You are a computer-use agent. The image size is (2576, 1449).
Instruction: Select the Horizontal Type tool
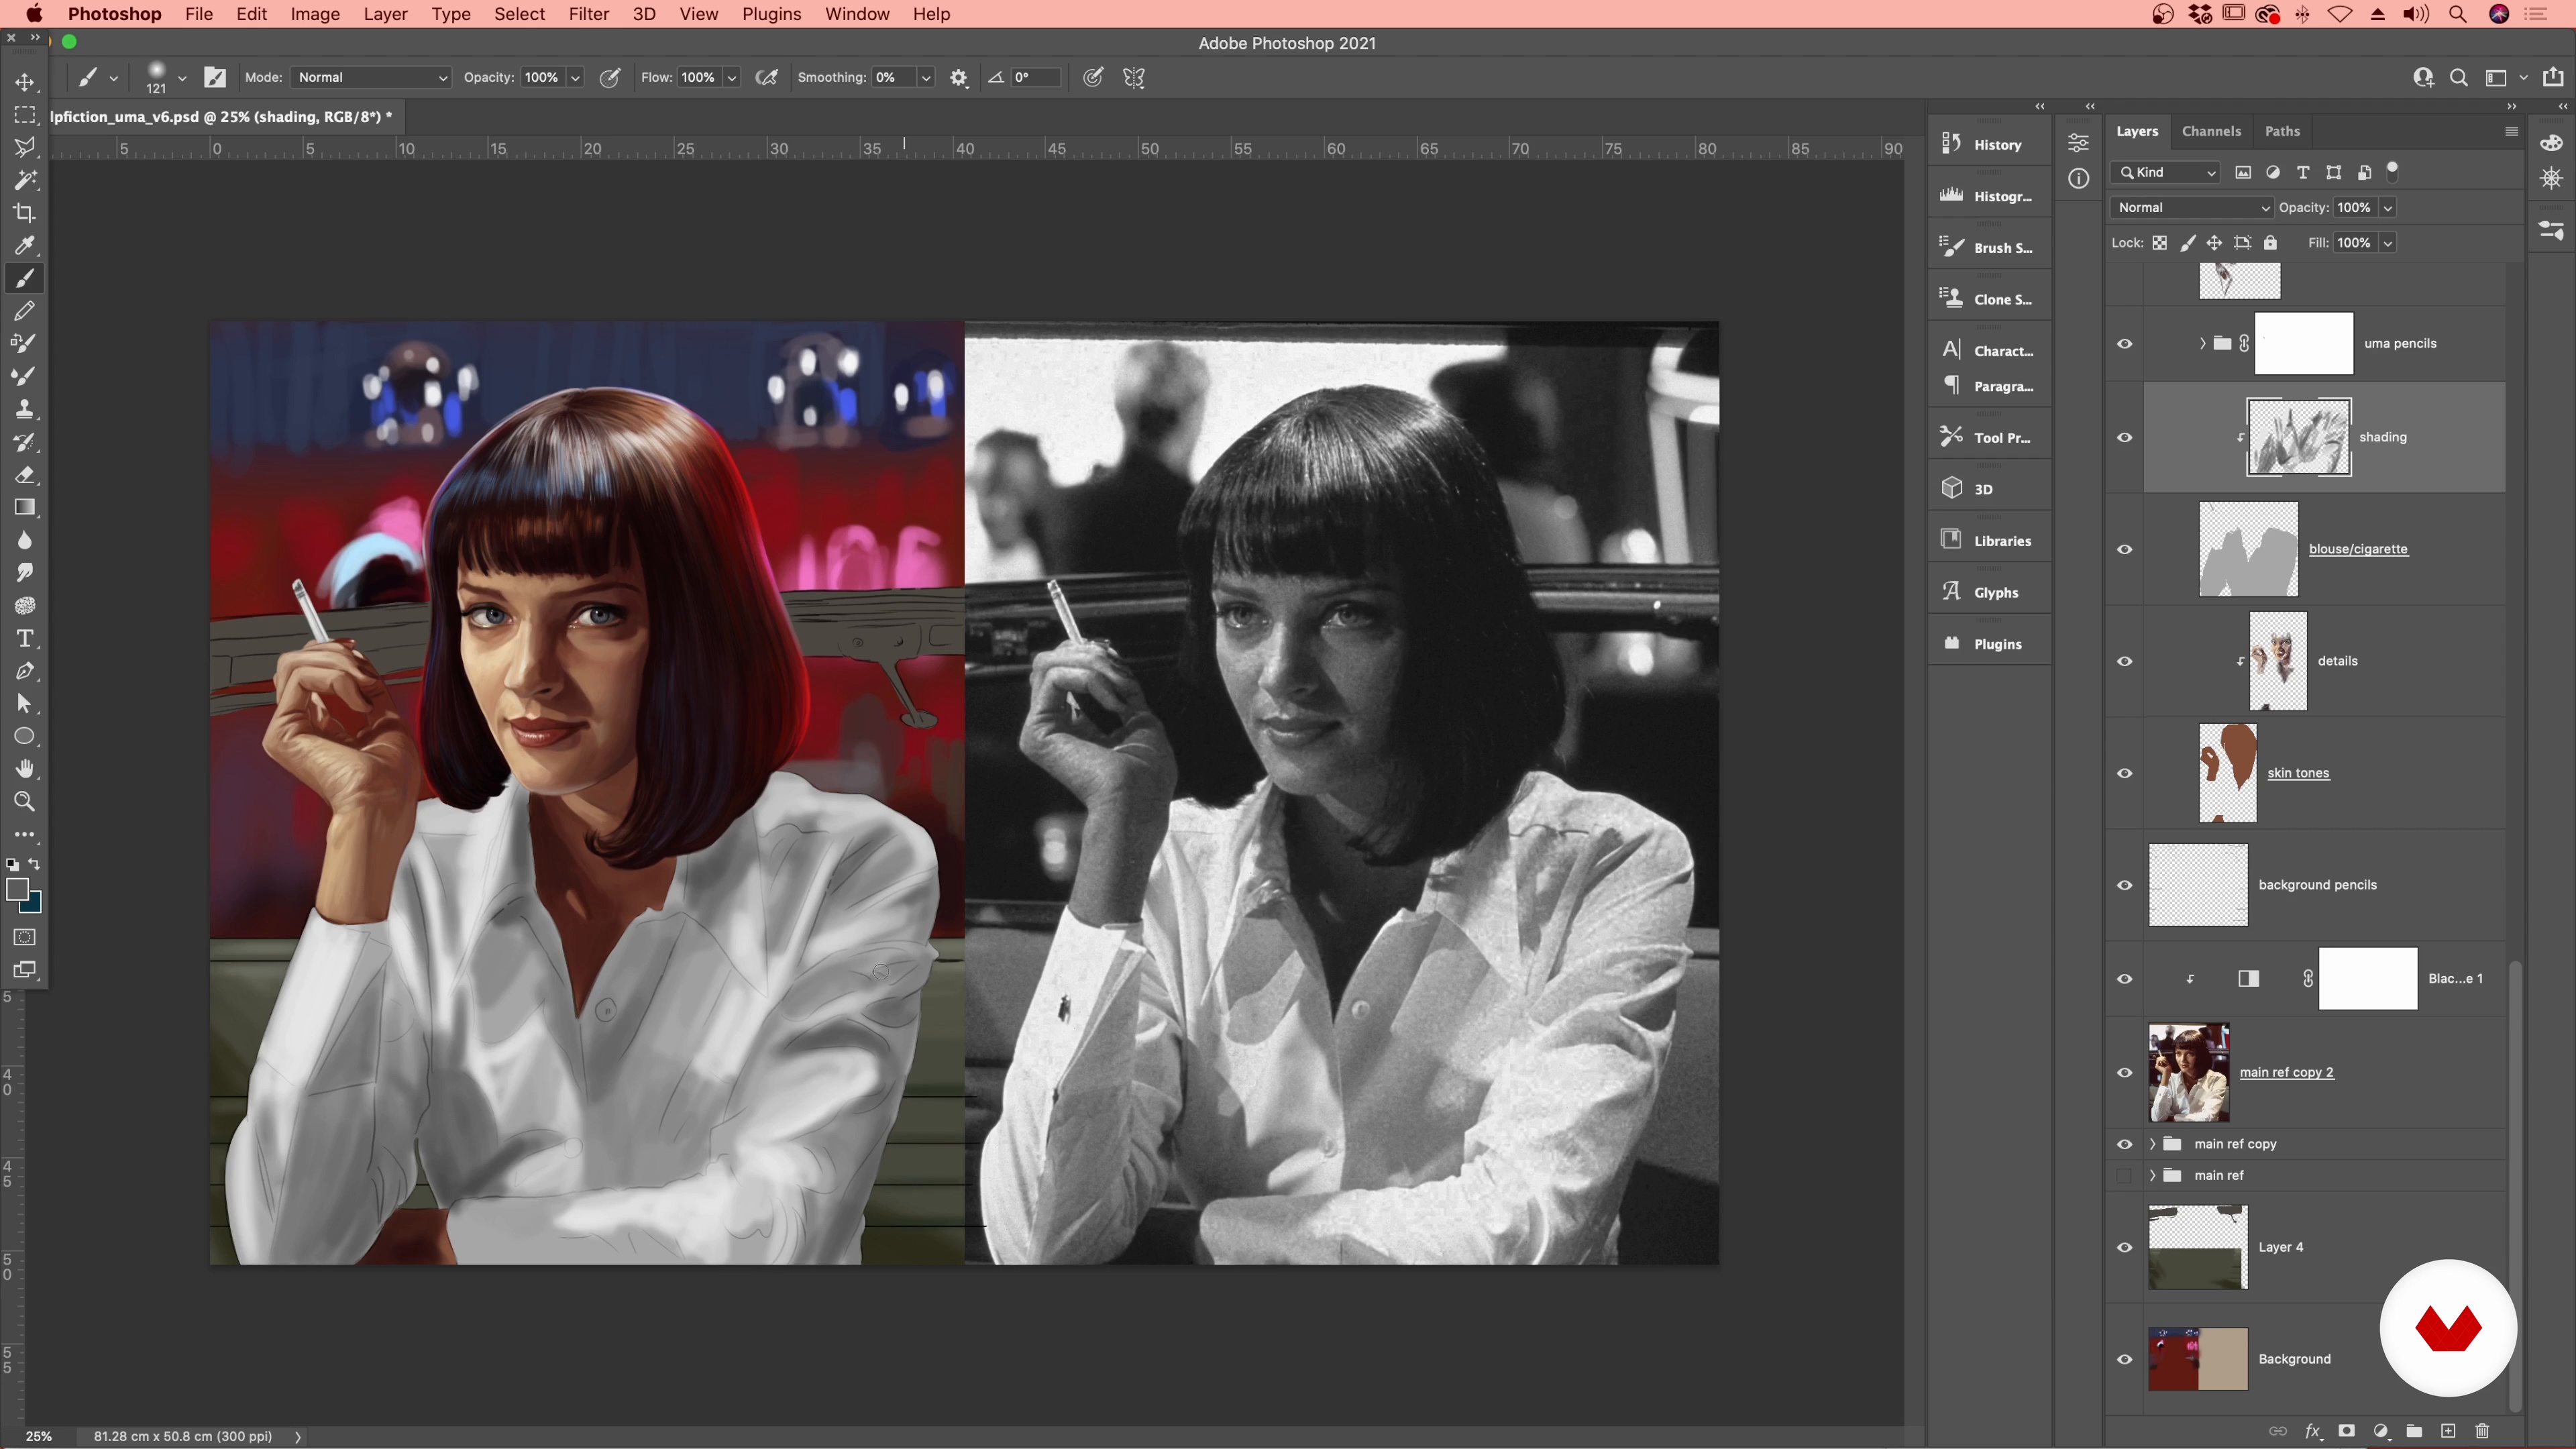(24, 638)
